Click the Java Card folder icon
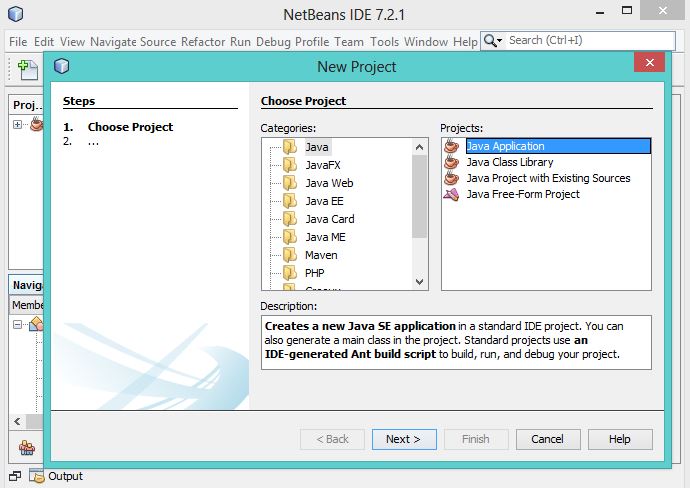The image size is (690, 488). [x=290, y=219]
